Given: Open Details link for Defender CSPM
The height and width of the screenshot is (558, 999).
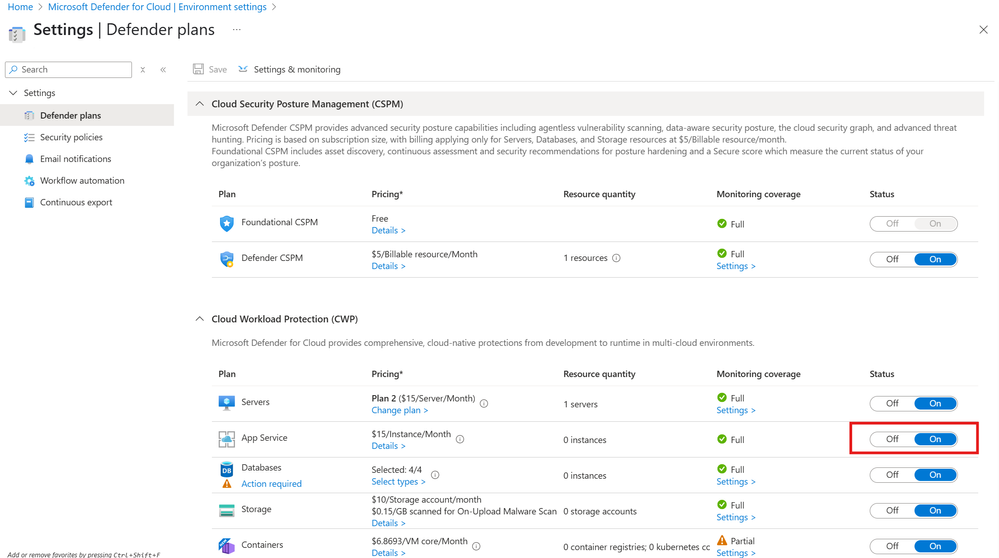Looking at the screenshot, I should [x=388, y=266].
